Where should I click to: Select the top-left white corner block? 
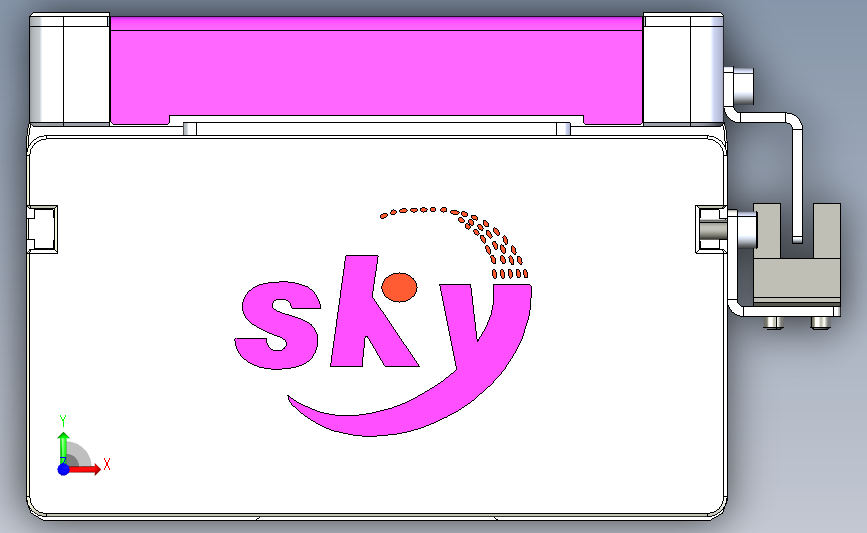(x=69, y=69)
